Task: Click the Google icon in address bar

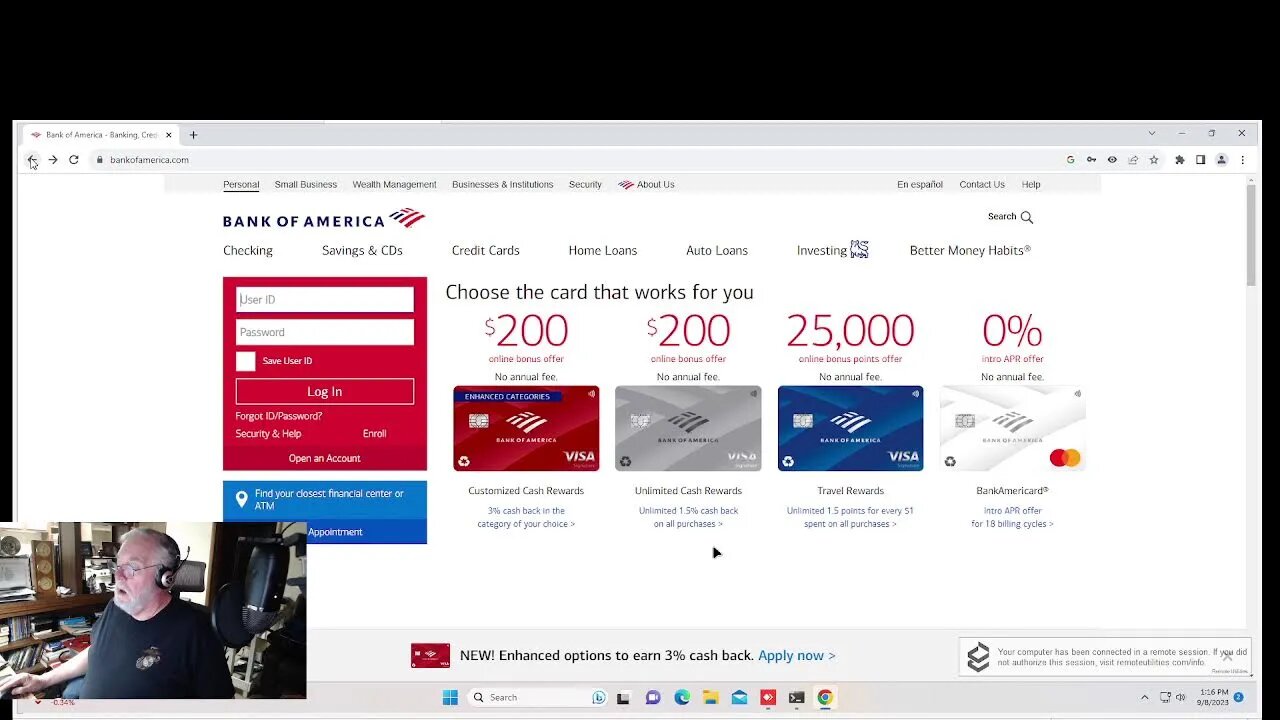Action: [1070, 160]
